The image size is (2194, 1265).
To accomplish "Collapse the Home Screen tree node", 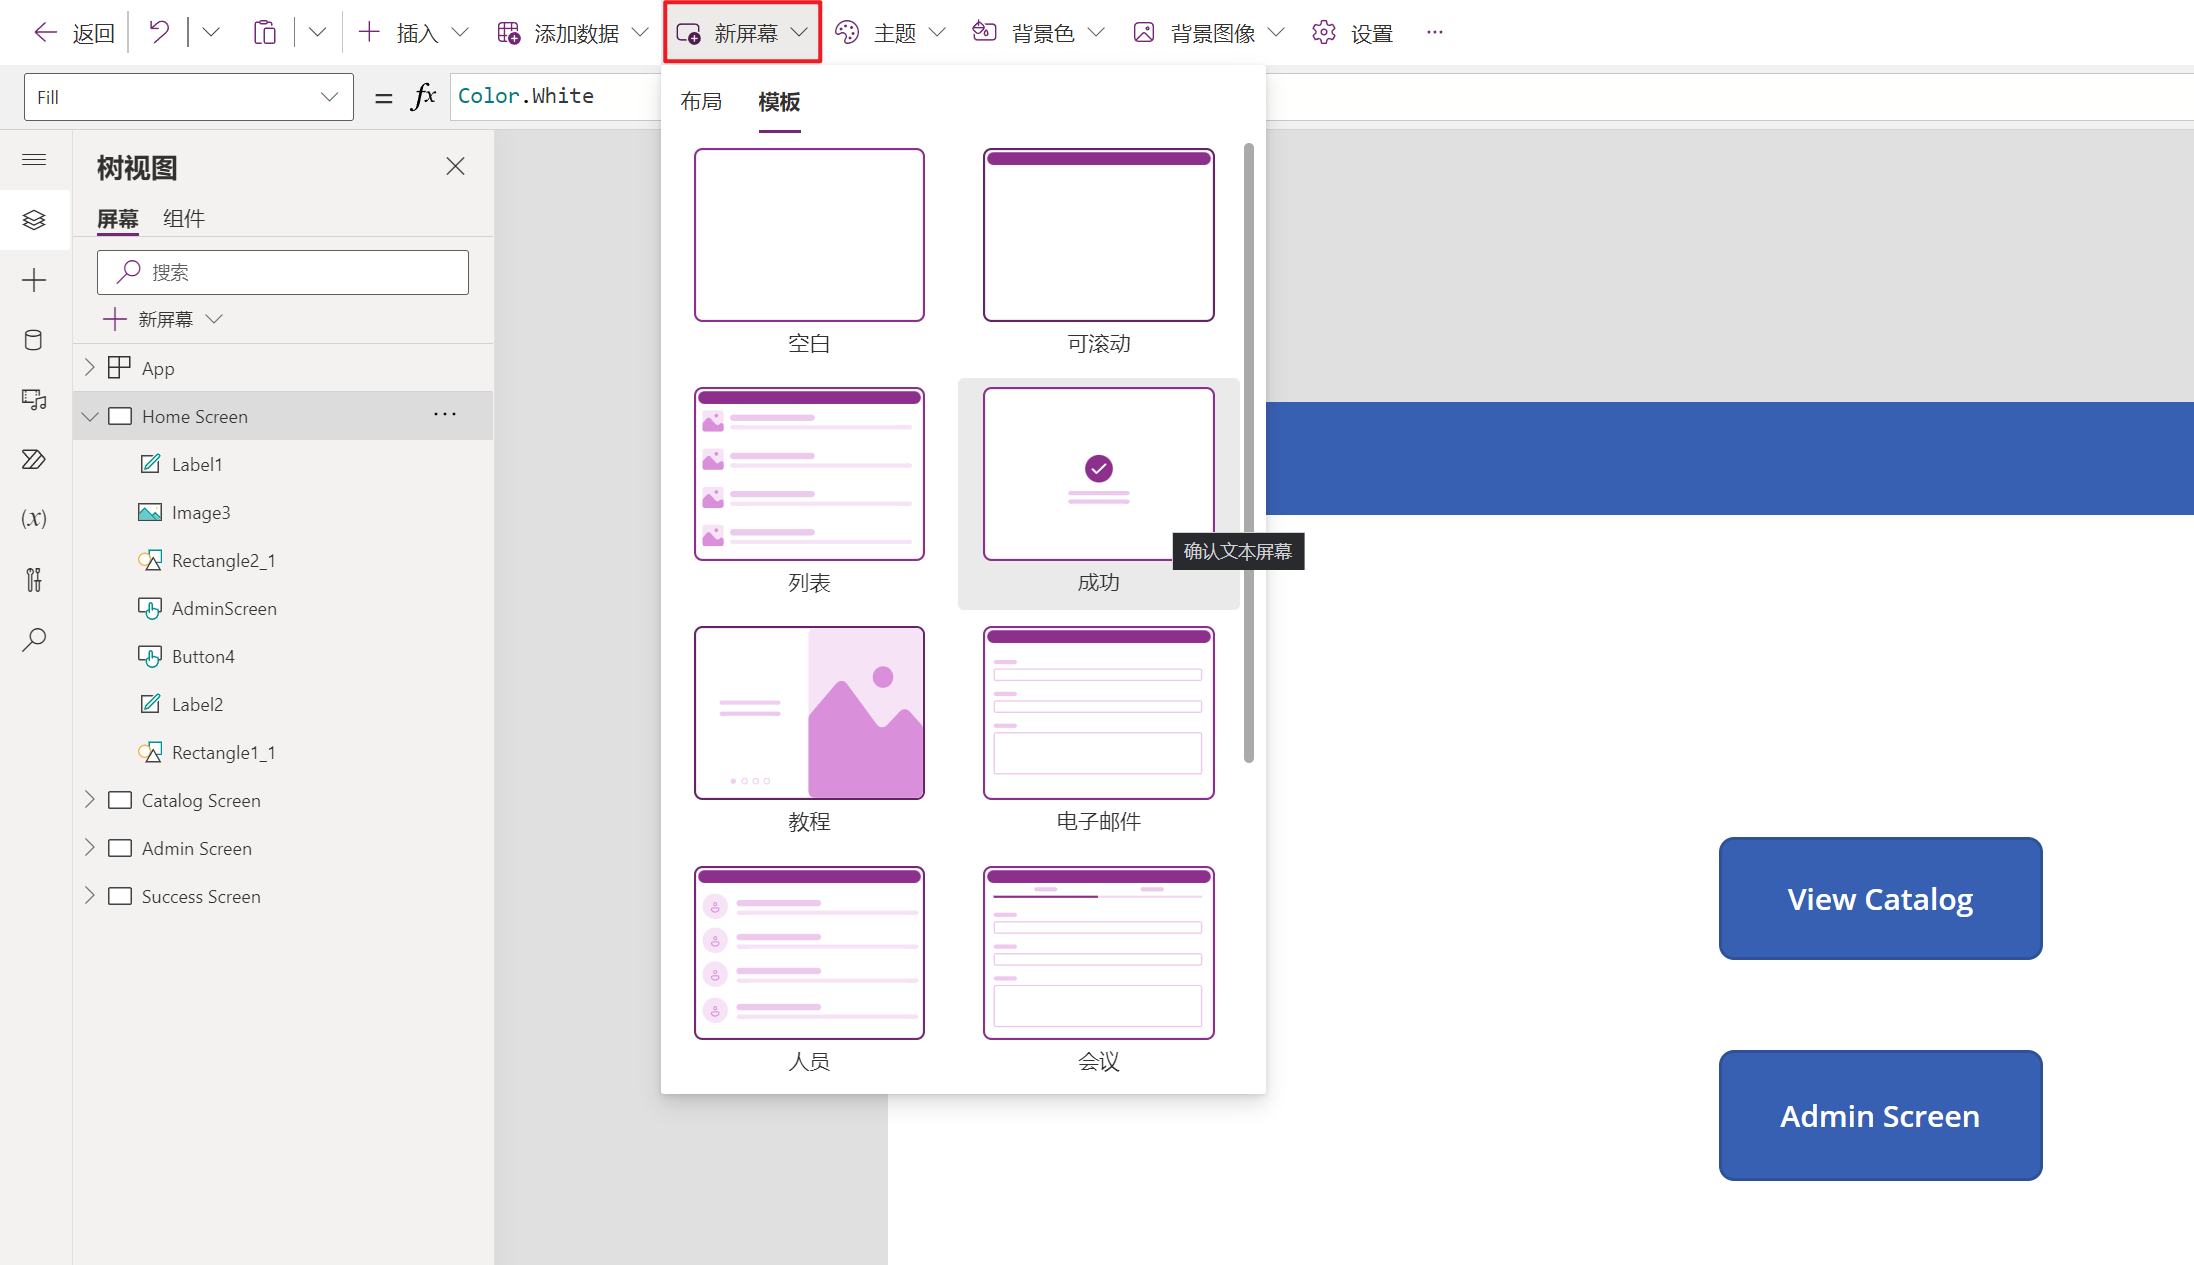I will click(90, 416).
